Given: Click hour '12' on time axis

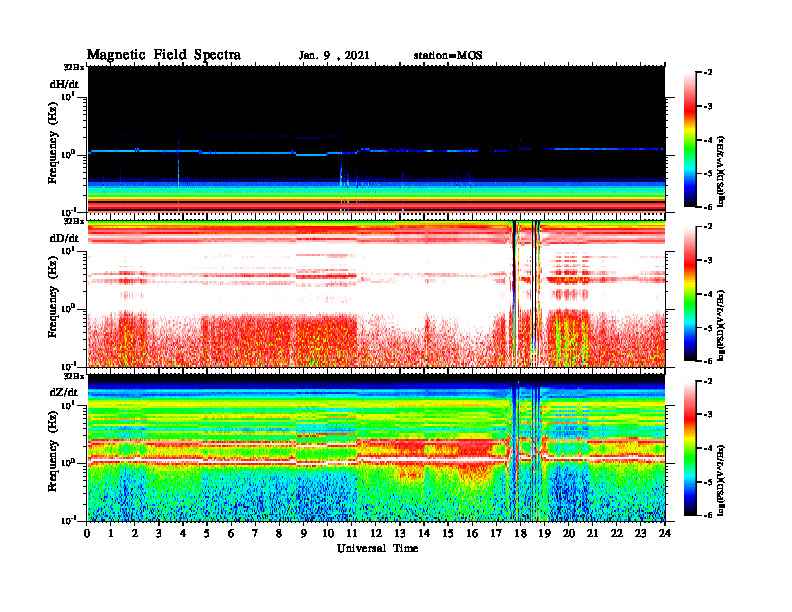Looking at the screenshot, I should point(376,533).
